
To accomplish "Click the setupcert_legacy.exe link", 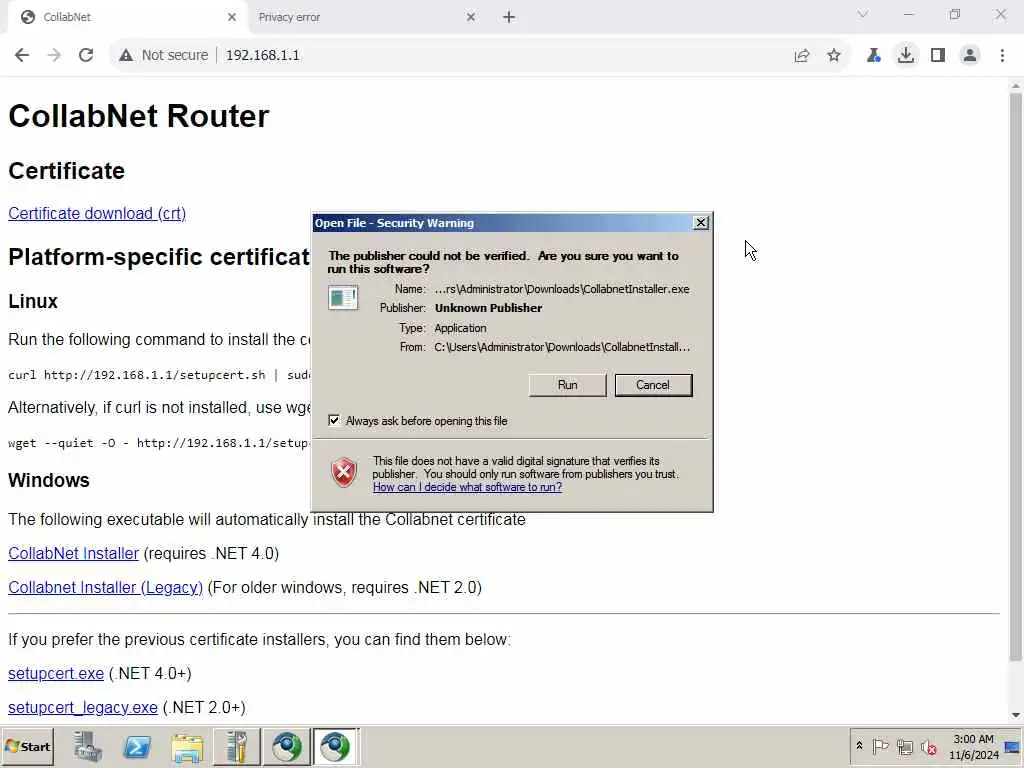I will point(82,707).
